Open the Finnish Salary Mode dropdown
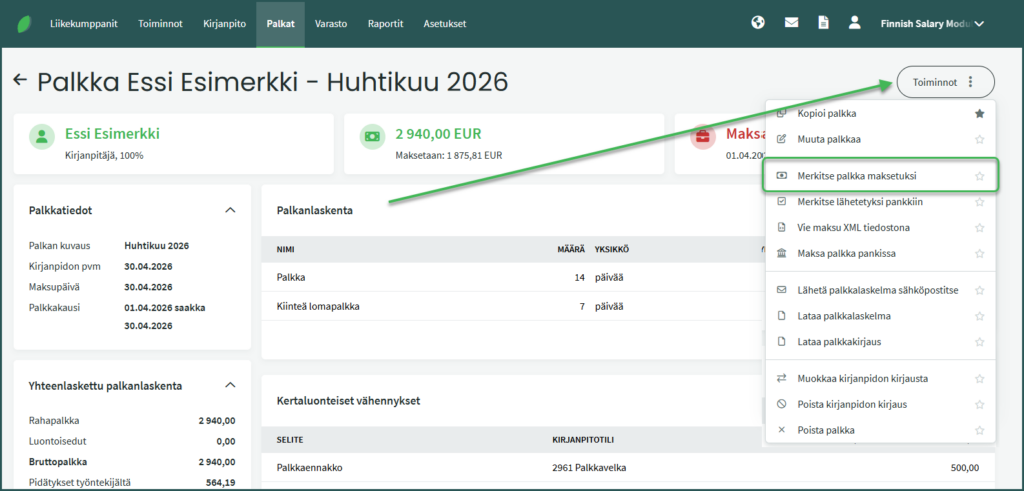This screenshot has width=1024, height=491. [x=932, y=23]
